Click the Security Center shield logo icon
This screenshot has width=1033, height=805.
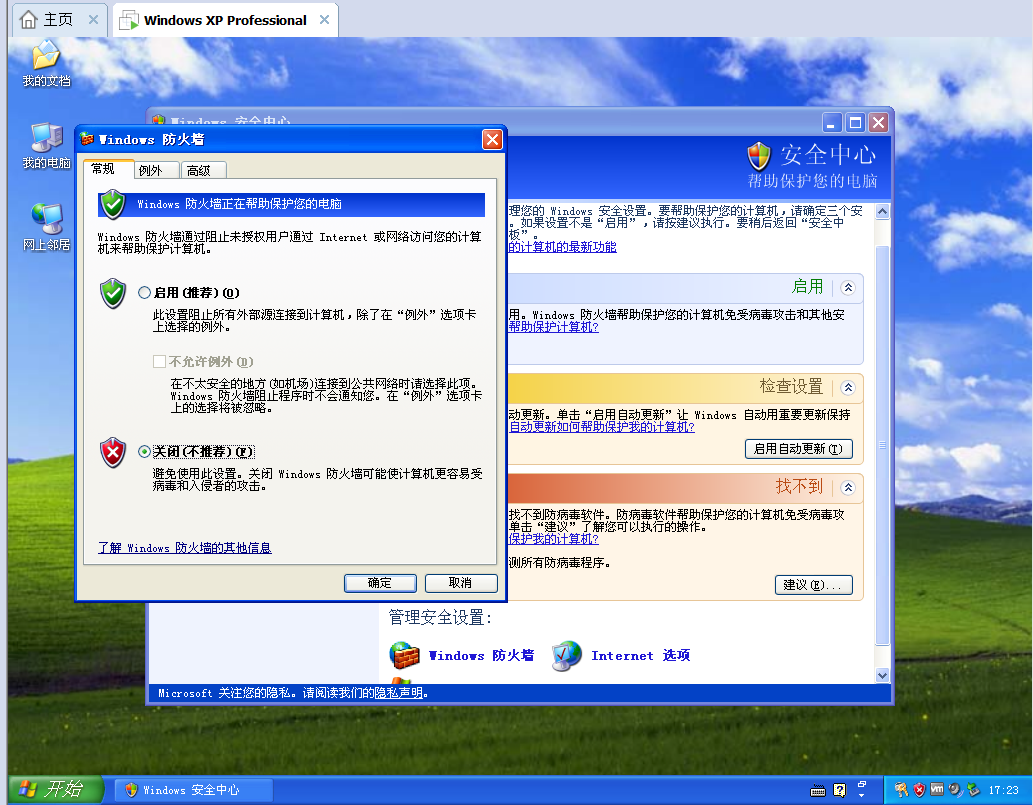759,156
